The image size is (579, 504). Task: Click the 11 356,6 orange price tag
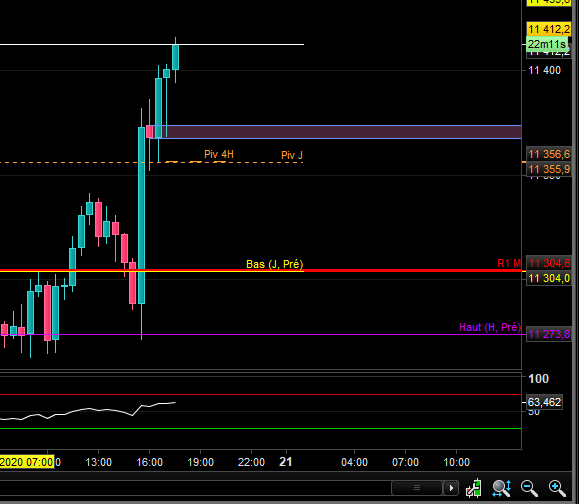pos(549,154)
